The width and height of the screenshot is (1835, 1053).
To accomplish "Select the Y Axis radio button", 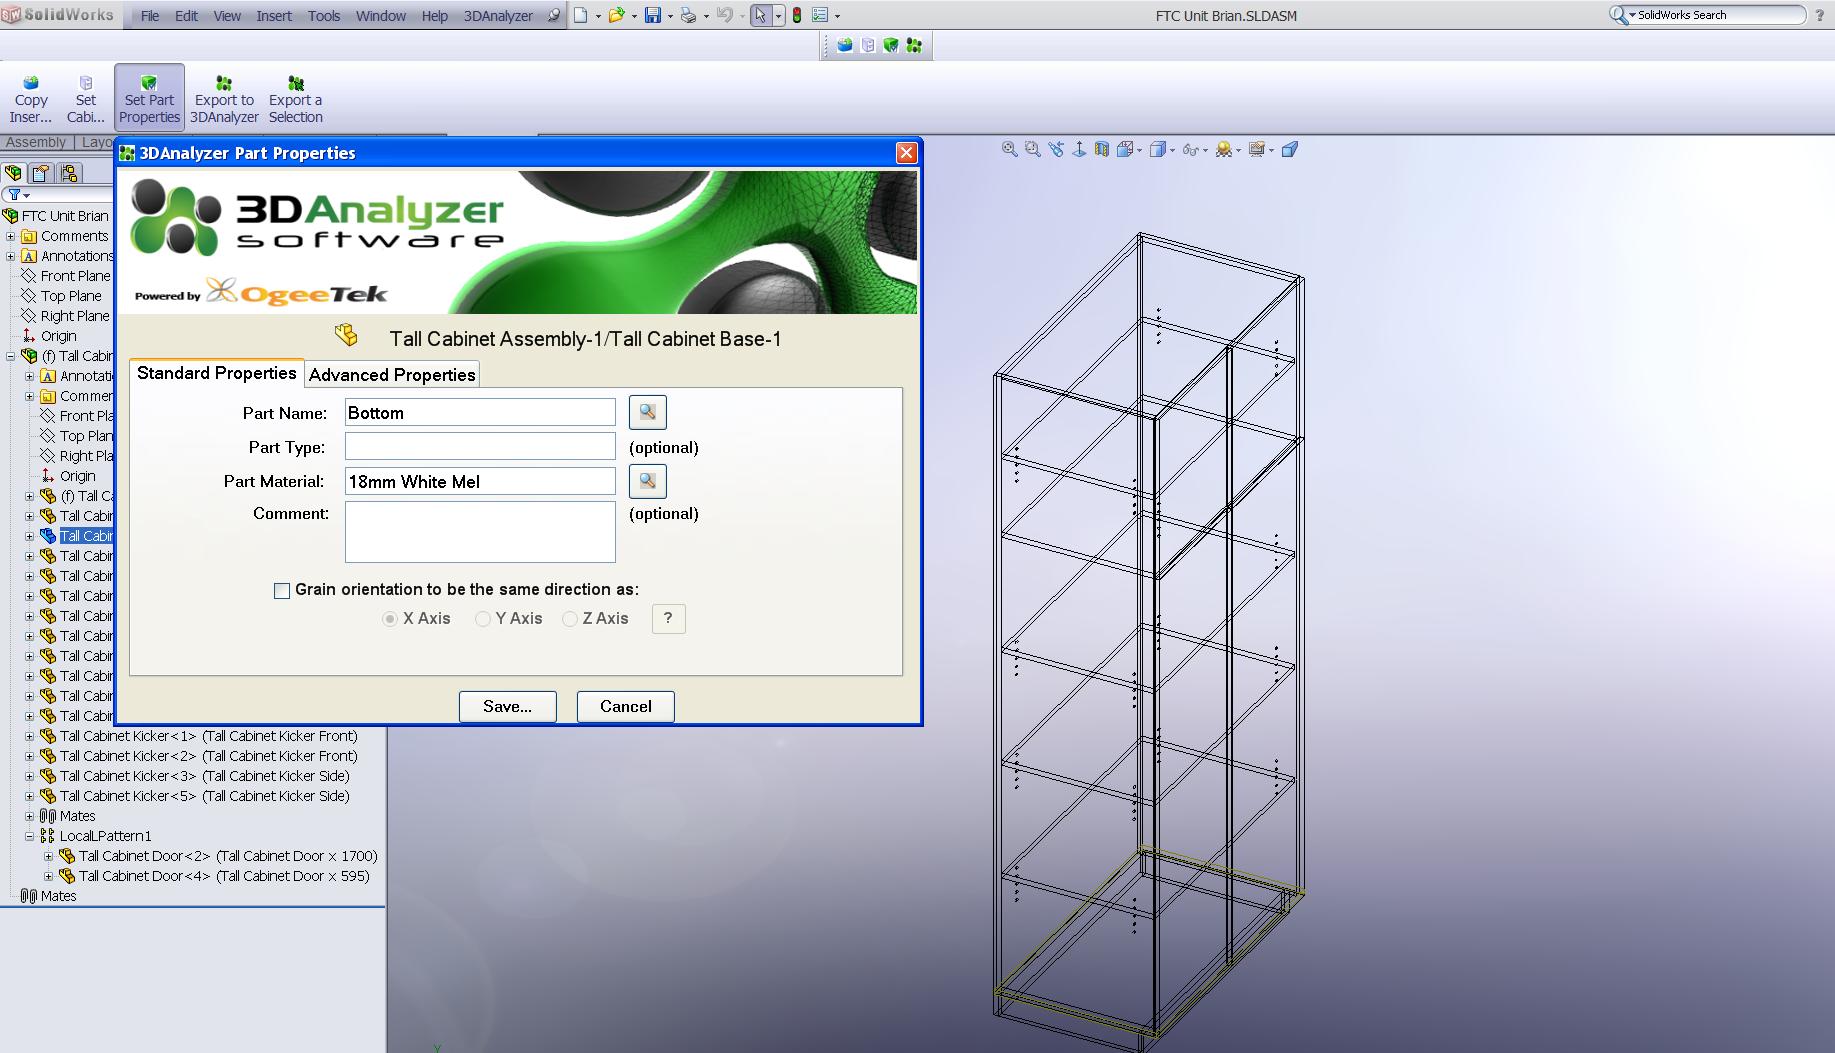I will [x=483, y=619].
